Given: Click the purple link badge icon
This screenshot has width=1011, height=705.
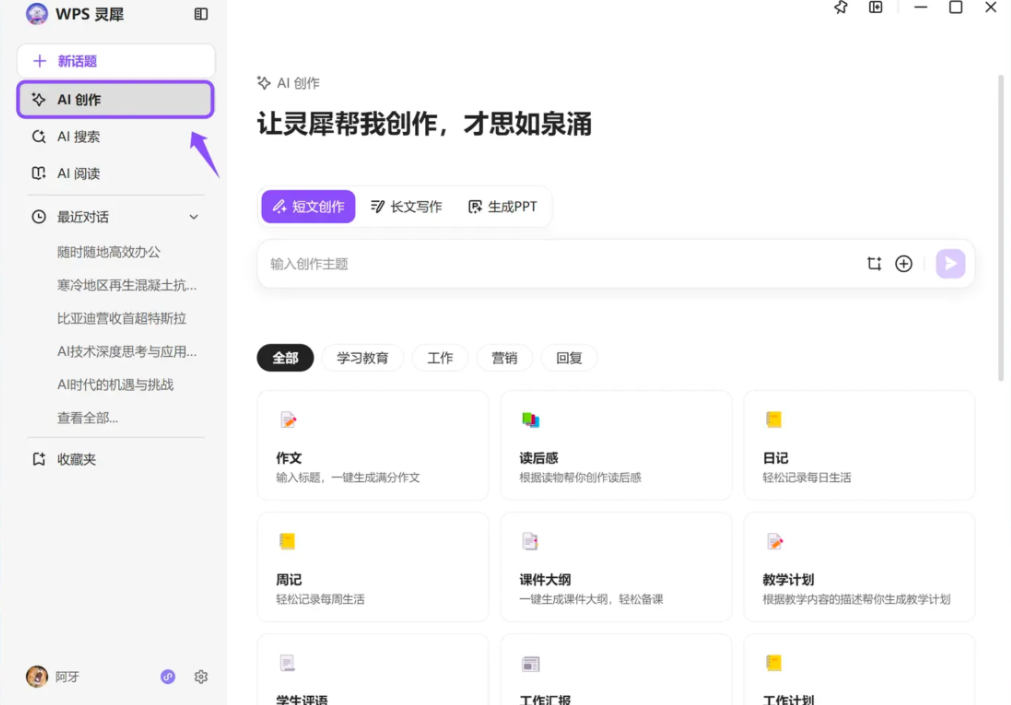Looking at the screenshot, I should tap(168, 677).
